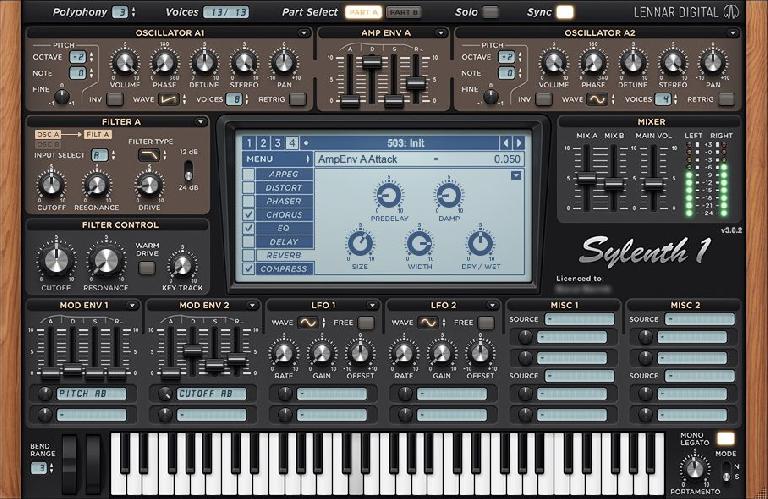This screenshot has width=768, height=499.
Task: Click the reverb Predelay knob
Action: 389,196
